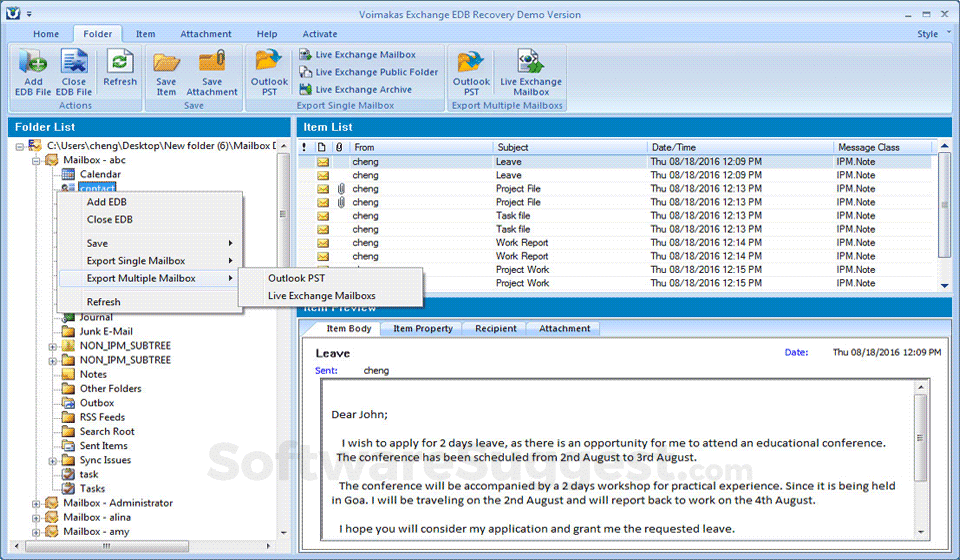Collapse the Mailbox - abc node
This screenshot has height=560, width=960.
(x=36, y=160)
